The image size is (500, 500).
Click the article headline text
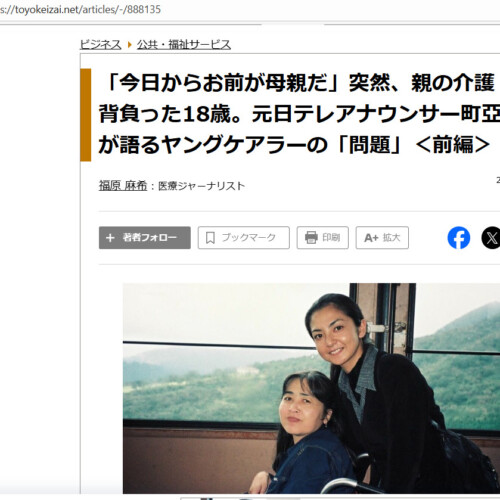coord(299,114)
